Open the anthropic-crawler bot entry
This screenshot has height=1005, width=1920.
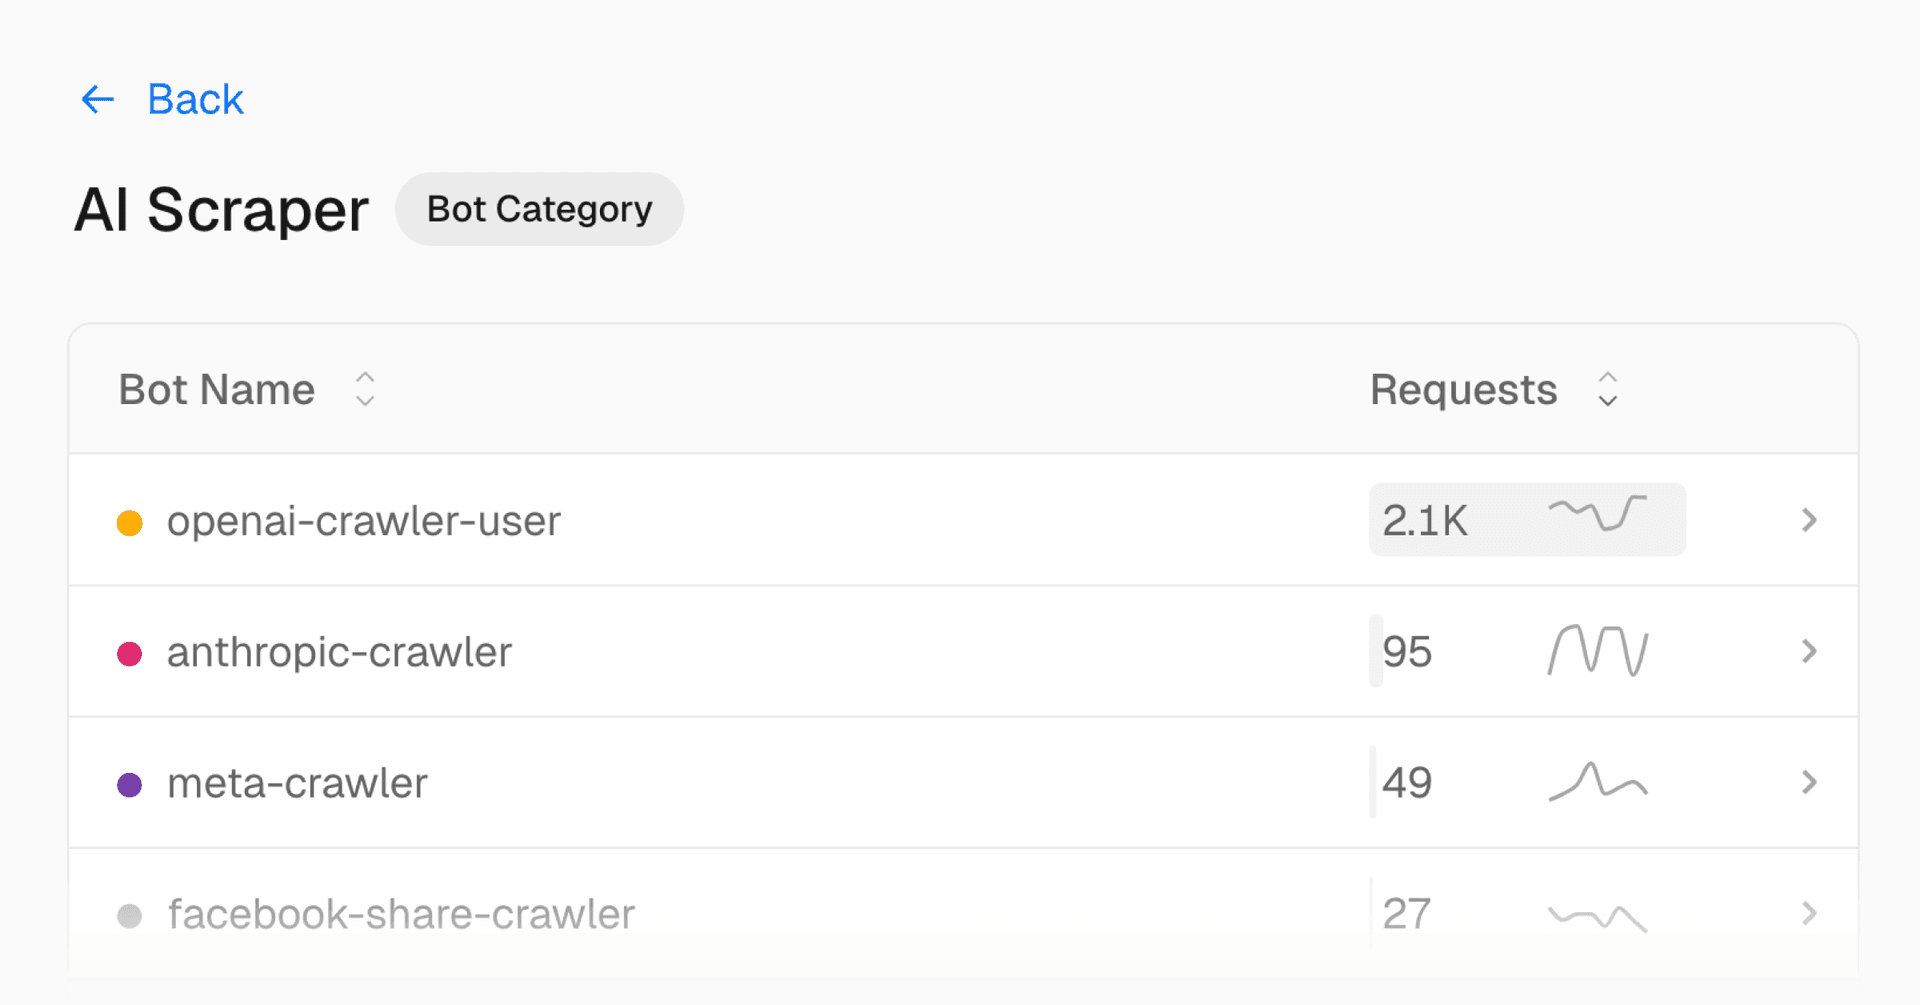pos(339,652)
